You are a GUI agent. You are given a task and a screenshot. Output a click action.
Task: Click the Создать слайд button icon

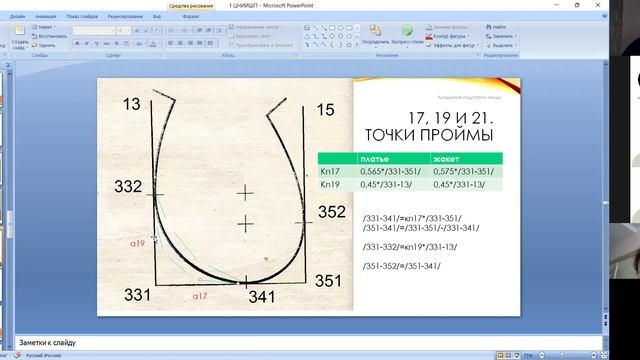click(x=20, y=31)
